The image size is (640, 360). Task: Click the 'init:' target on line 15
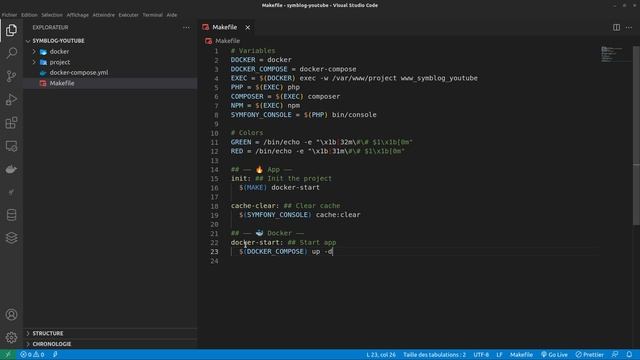click(x=241, y=178)
